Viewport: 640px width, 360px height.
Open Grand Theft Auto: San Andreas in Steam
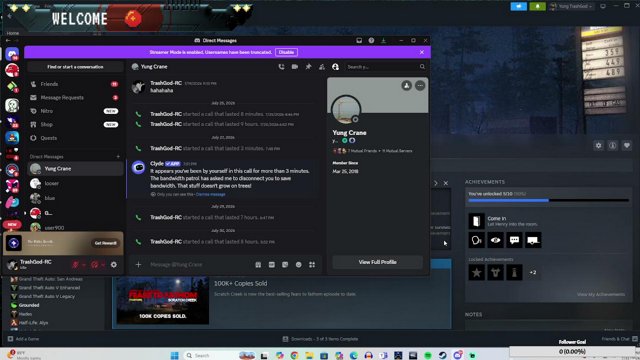pyautogui.click(x=51, y=279)
